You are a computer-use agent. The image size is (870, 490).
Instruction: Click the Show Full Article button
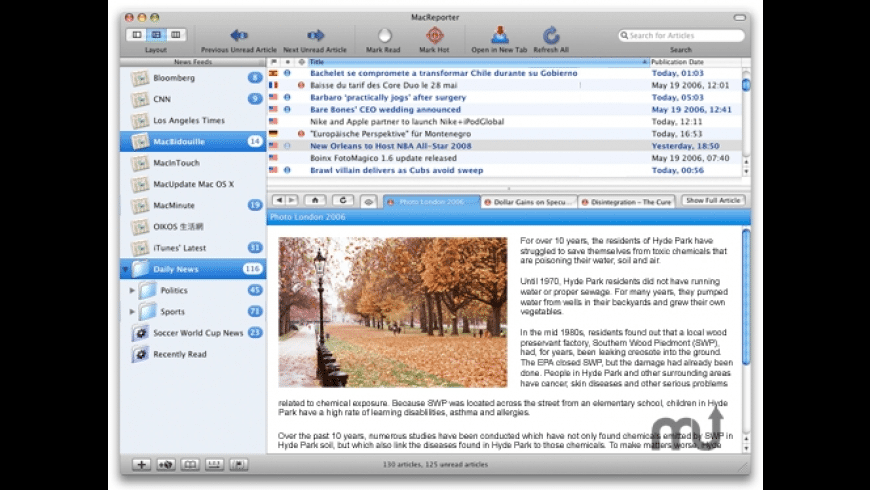712,201
